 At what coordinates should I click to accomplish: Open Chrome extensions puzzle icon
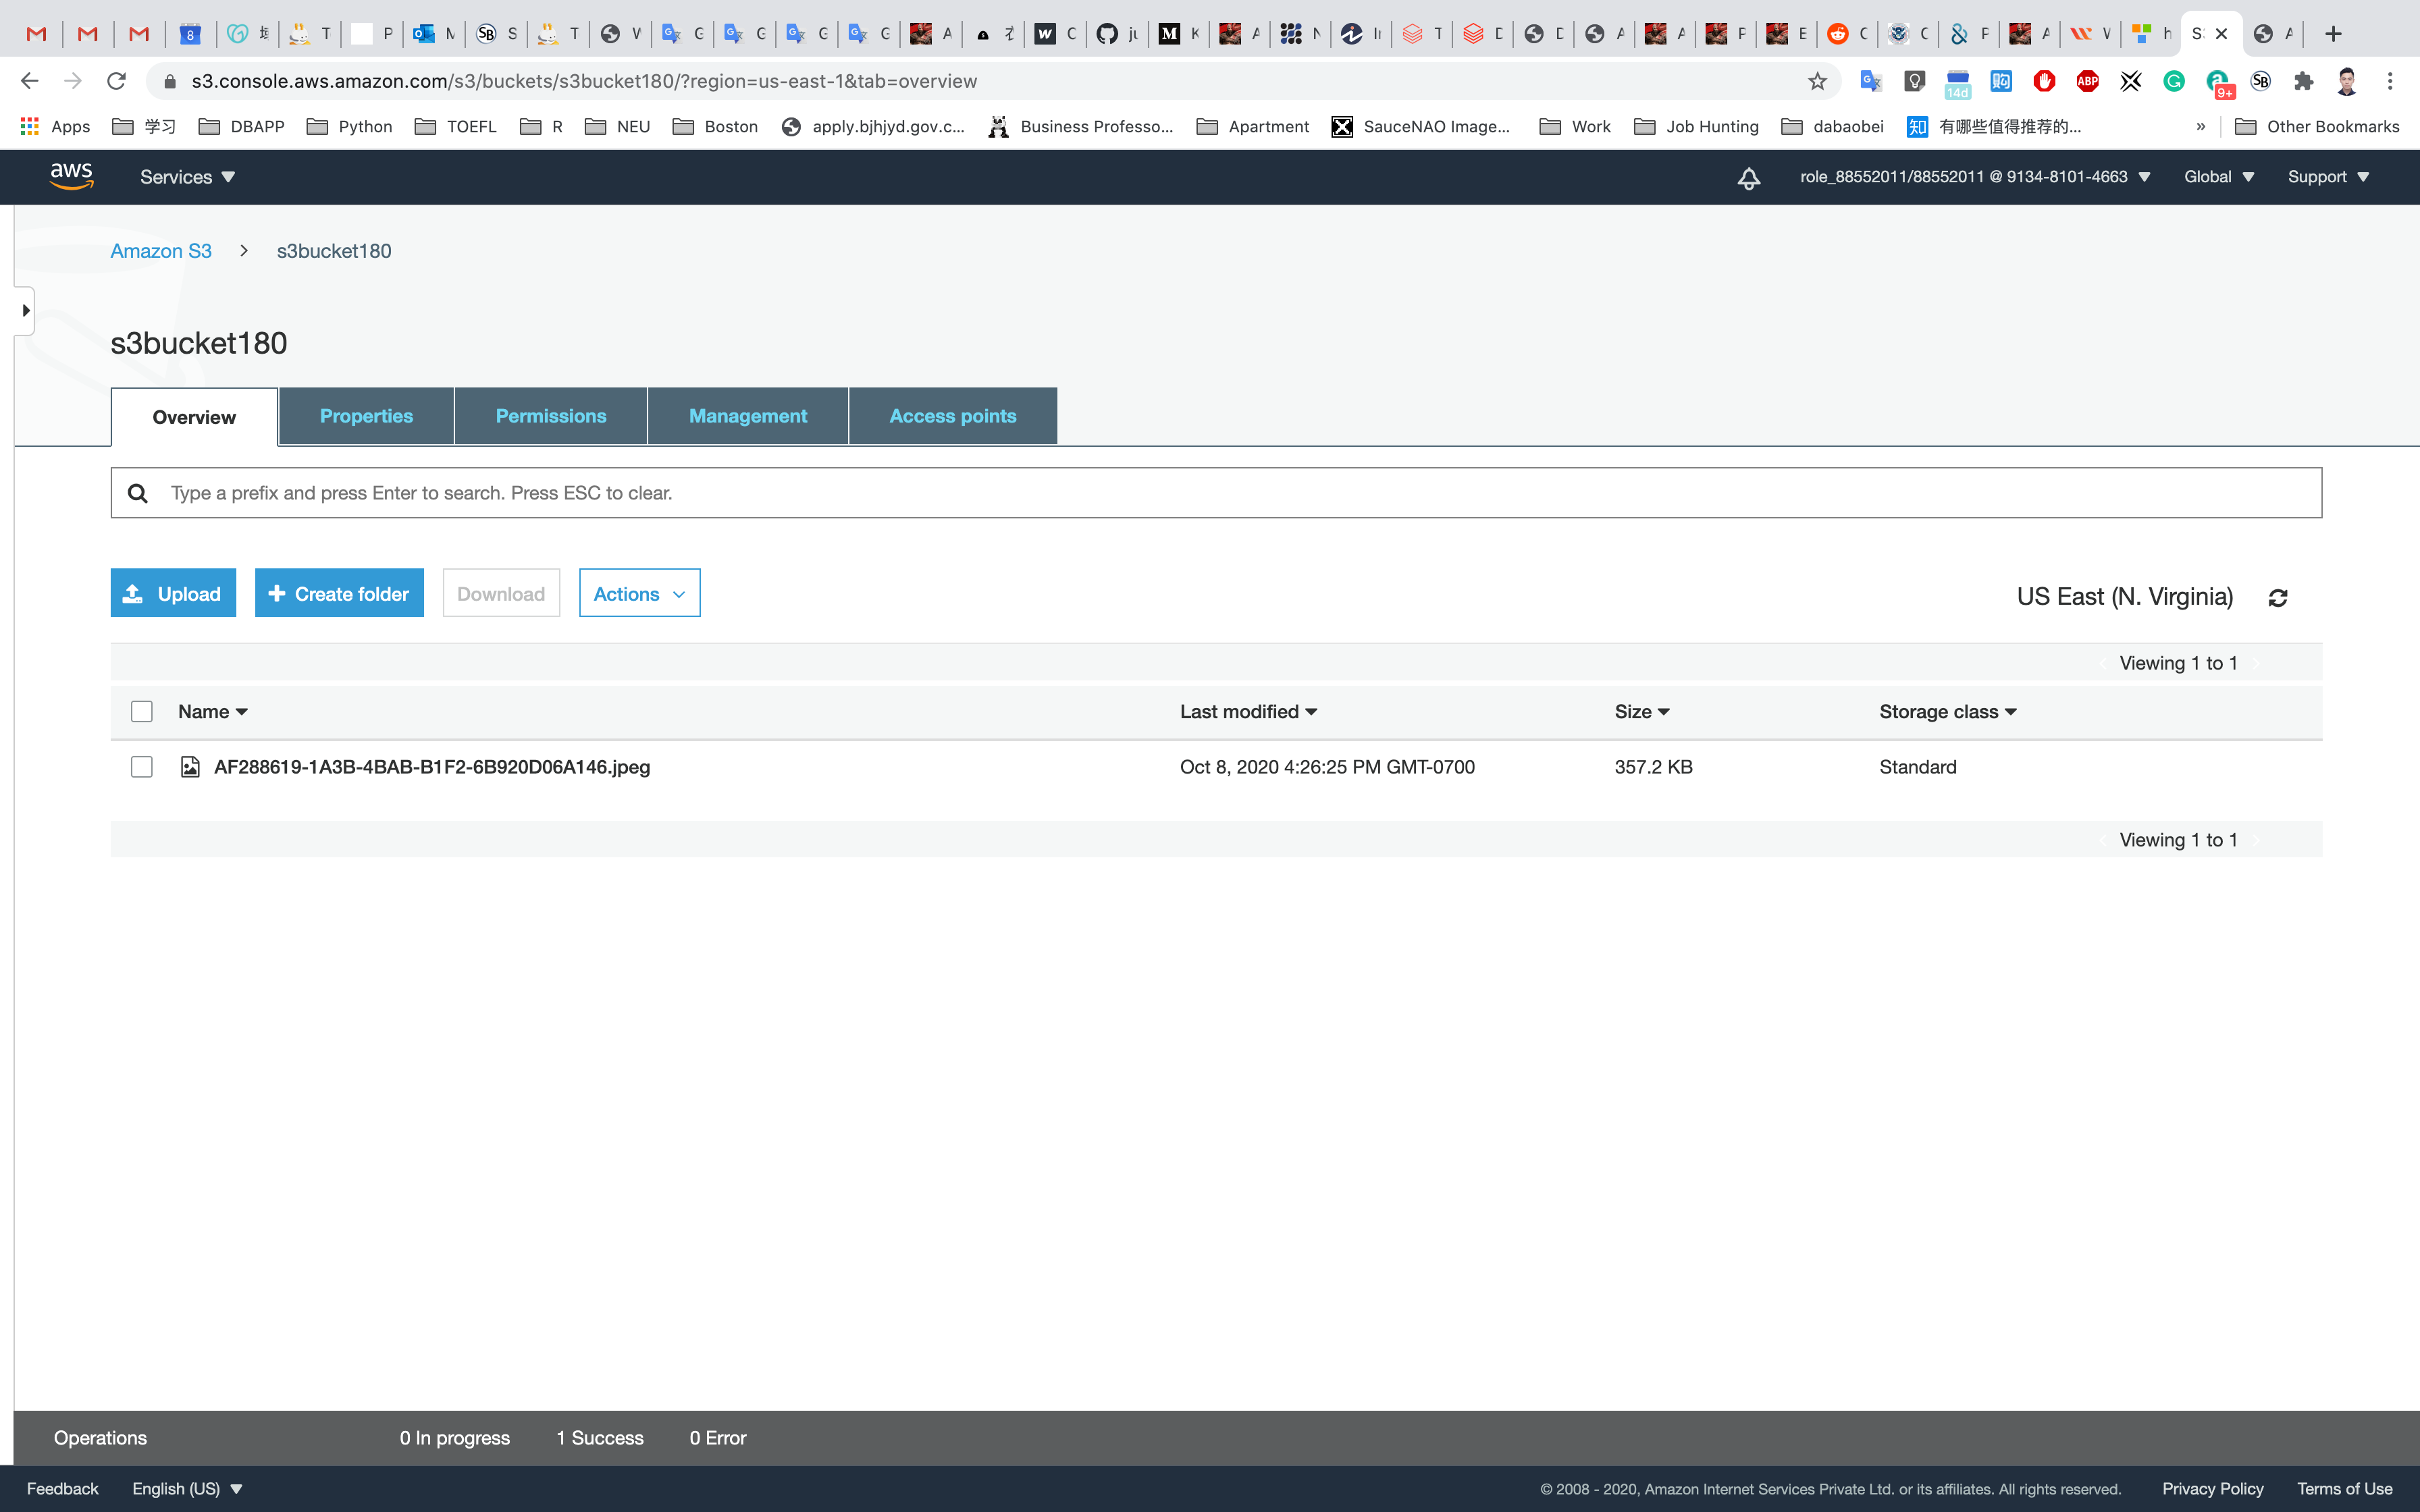pyautogui.click(x=2304, y=81)
